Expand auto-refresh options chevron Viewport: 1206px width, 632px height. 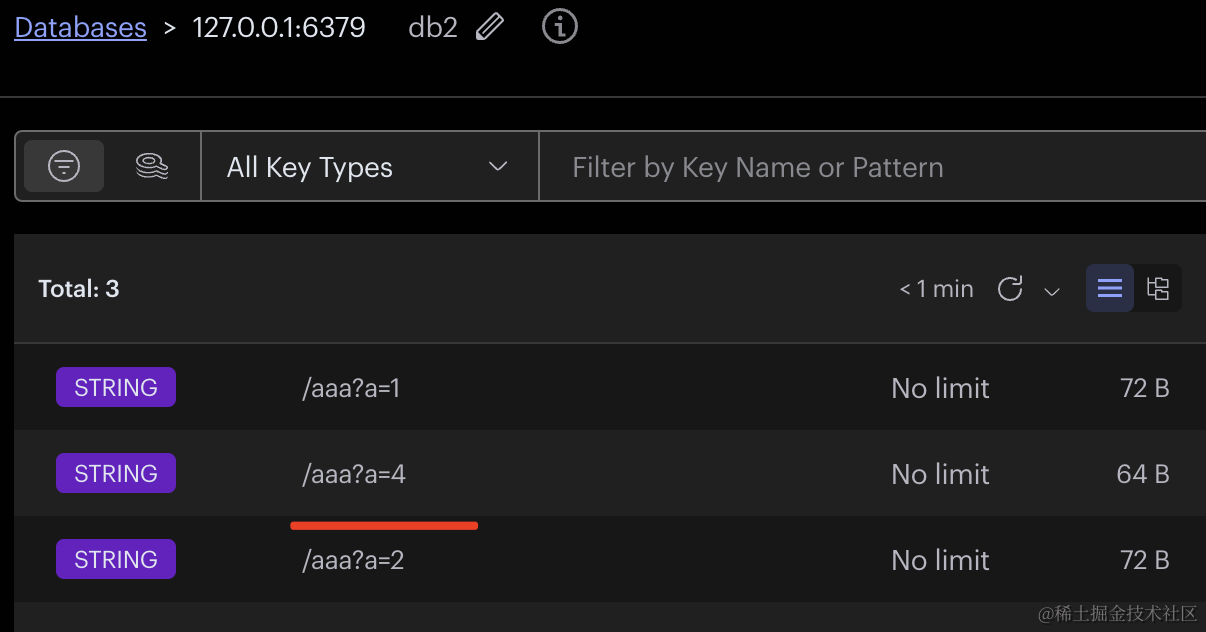click(1052, 291)
